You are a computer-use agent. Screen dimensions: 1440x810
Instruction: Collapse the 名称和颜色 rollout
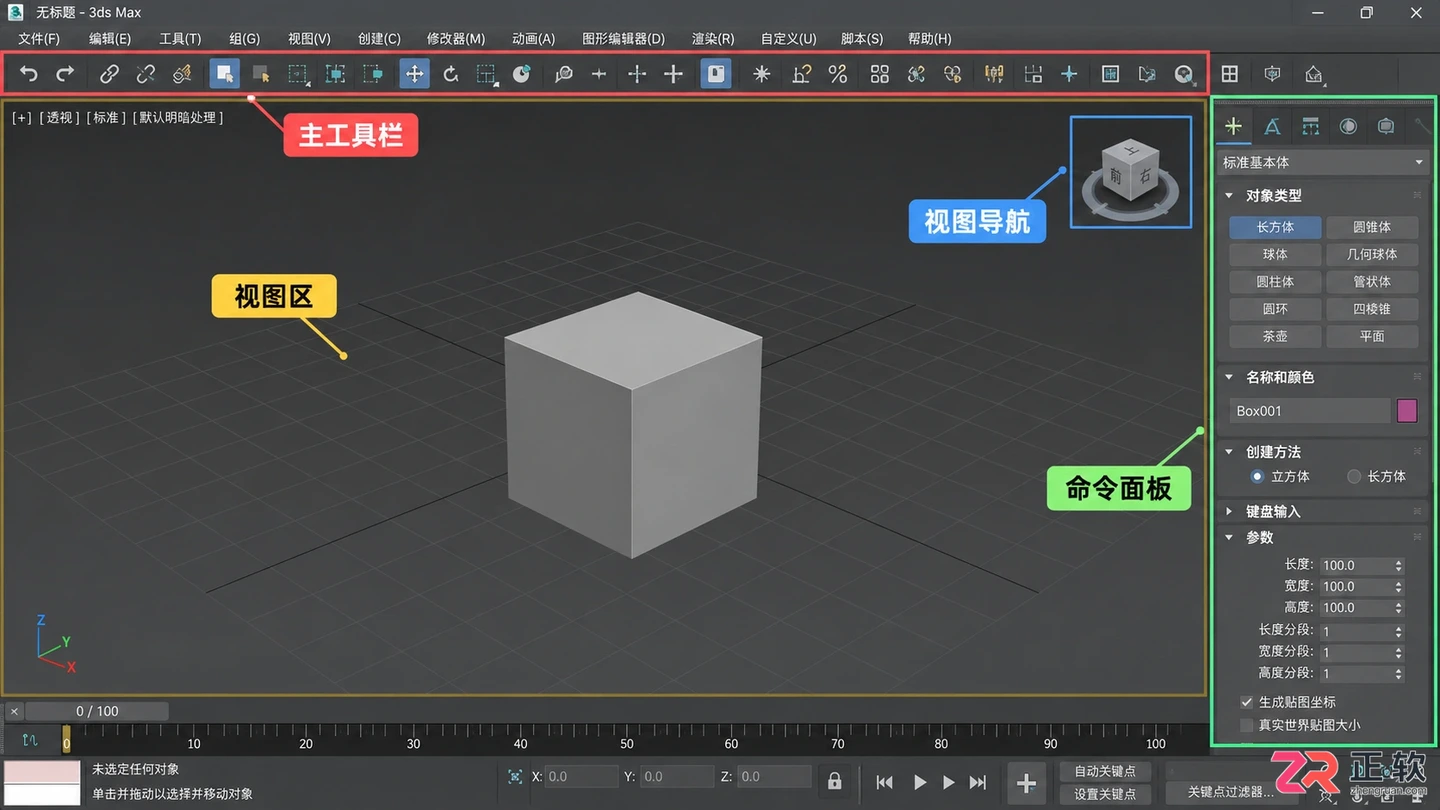pyautogui.click(x=1229, y=377)
